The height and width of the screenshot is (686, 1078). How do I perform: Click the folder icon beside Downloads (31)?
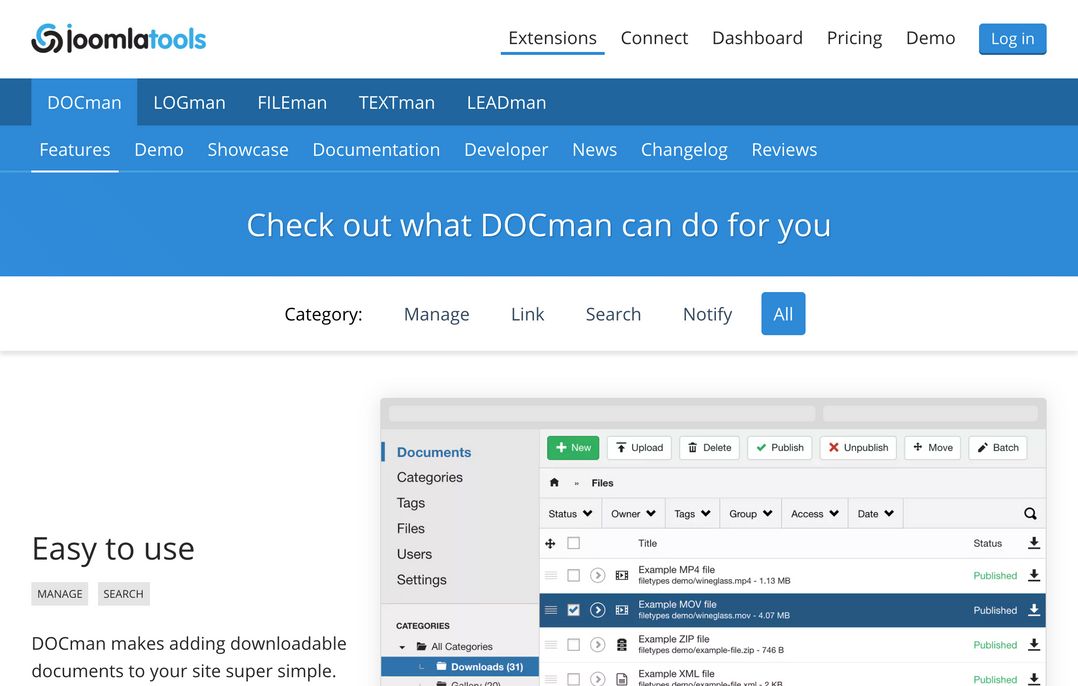441,666
